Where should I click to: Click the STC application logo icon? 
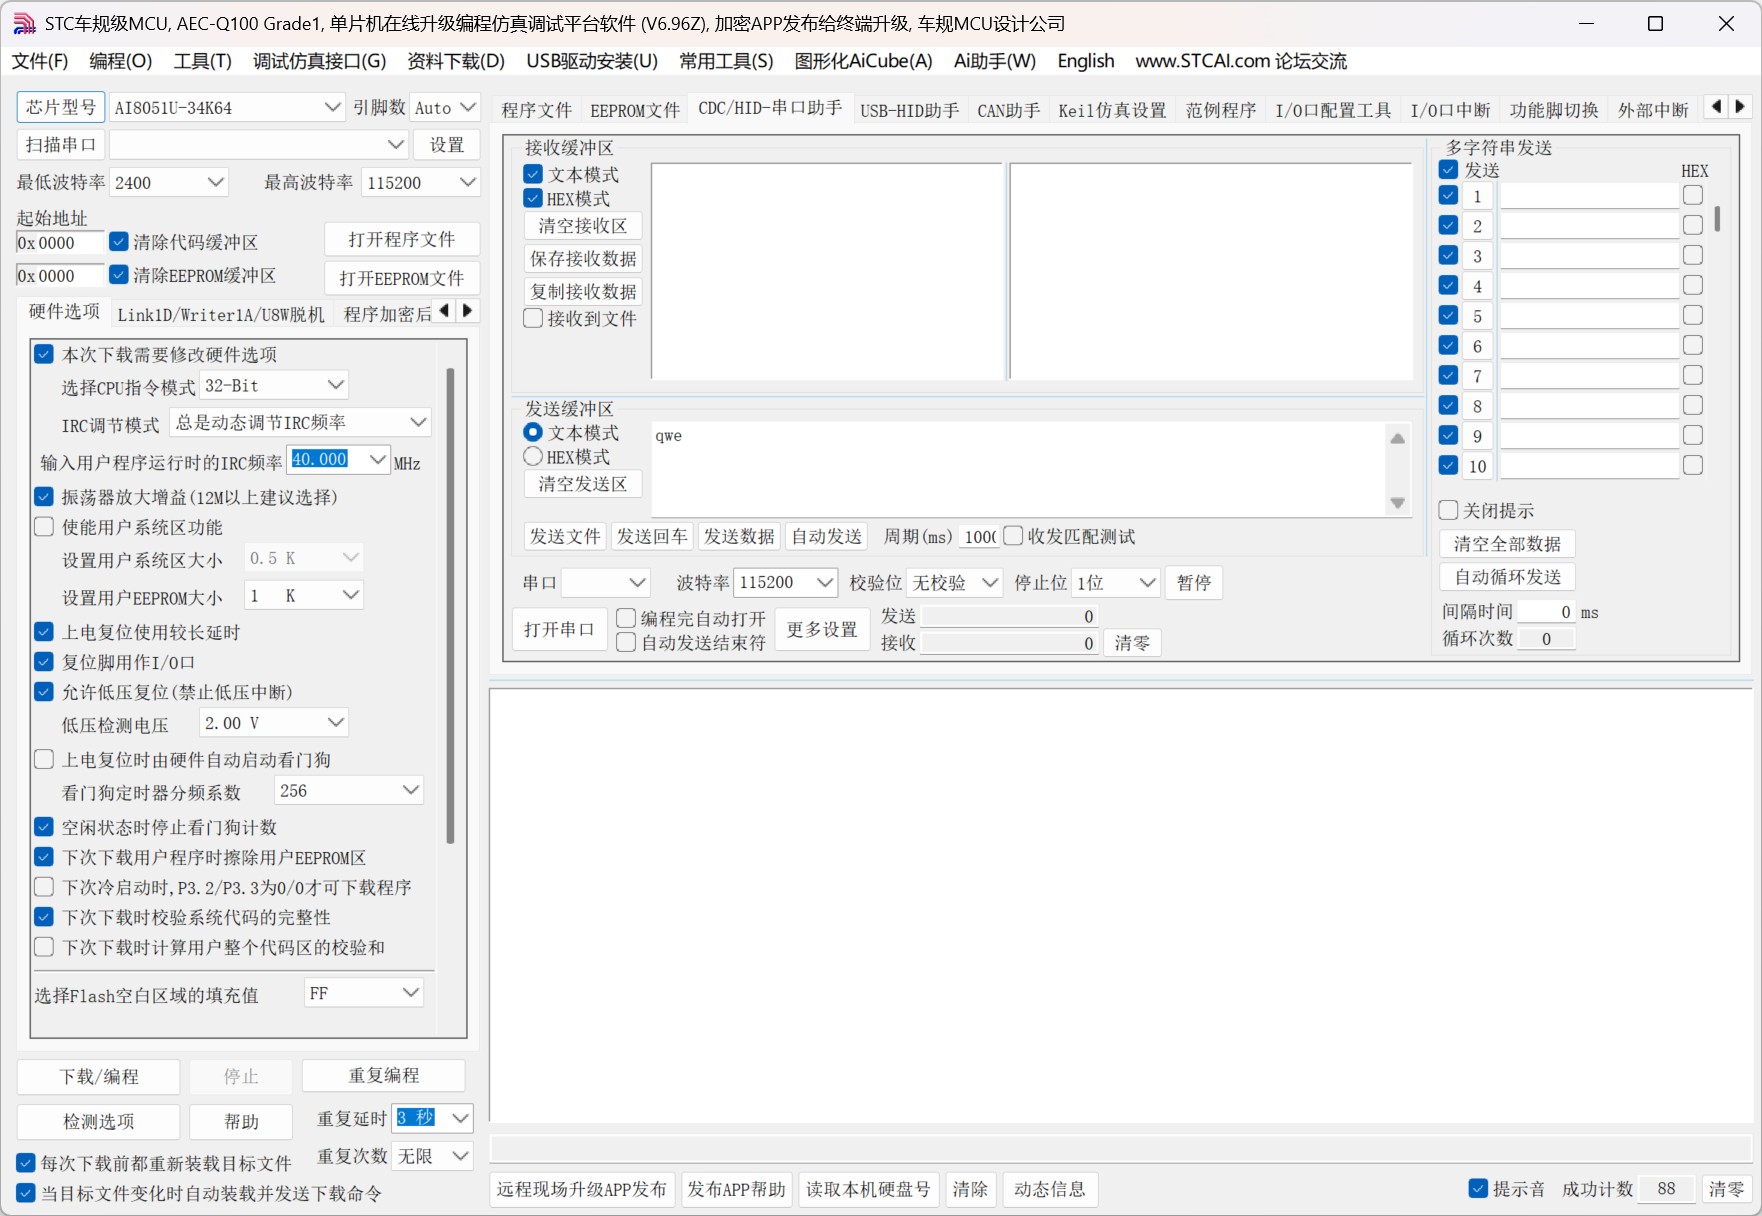[x=24, y=23]
